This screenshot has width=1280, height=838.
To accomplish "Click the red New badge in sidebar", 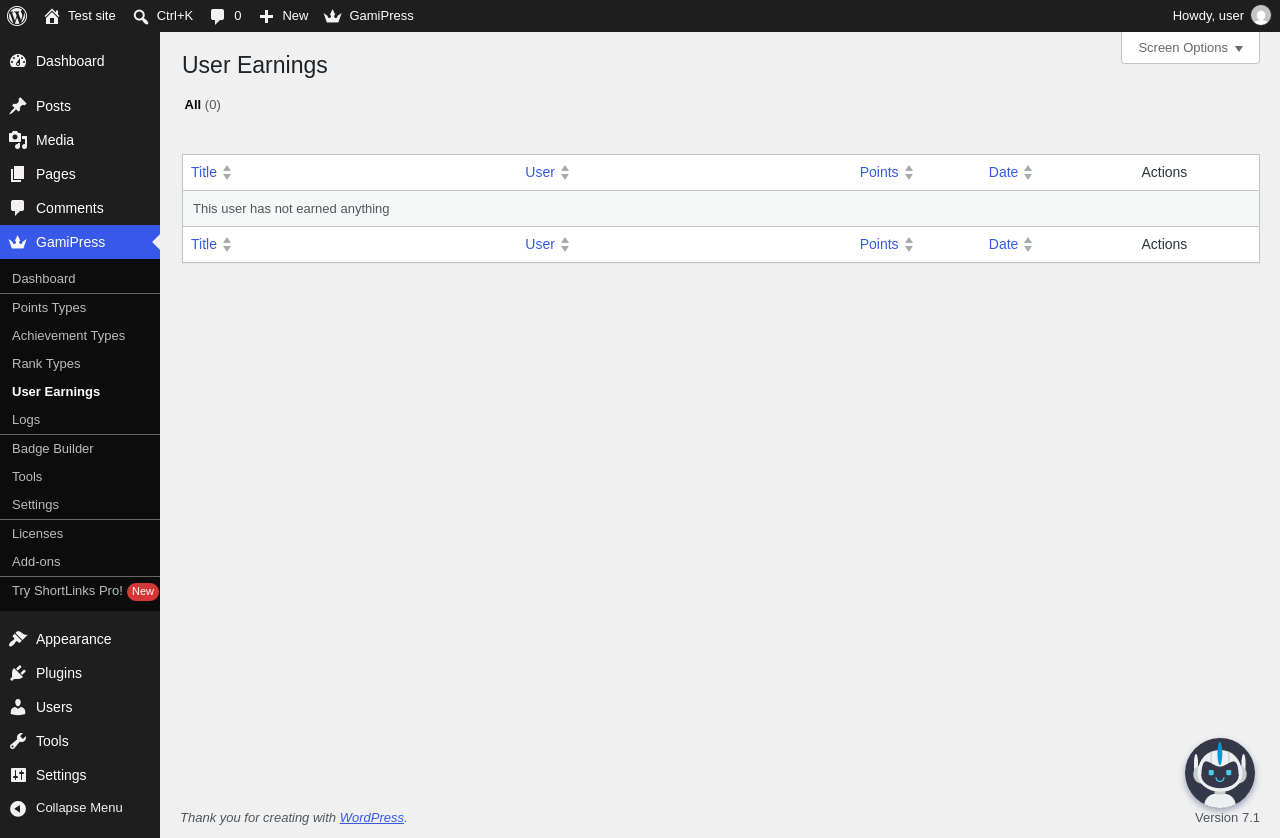I will [x=143, y=592].
